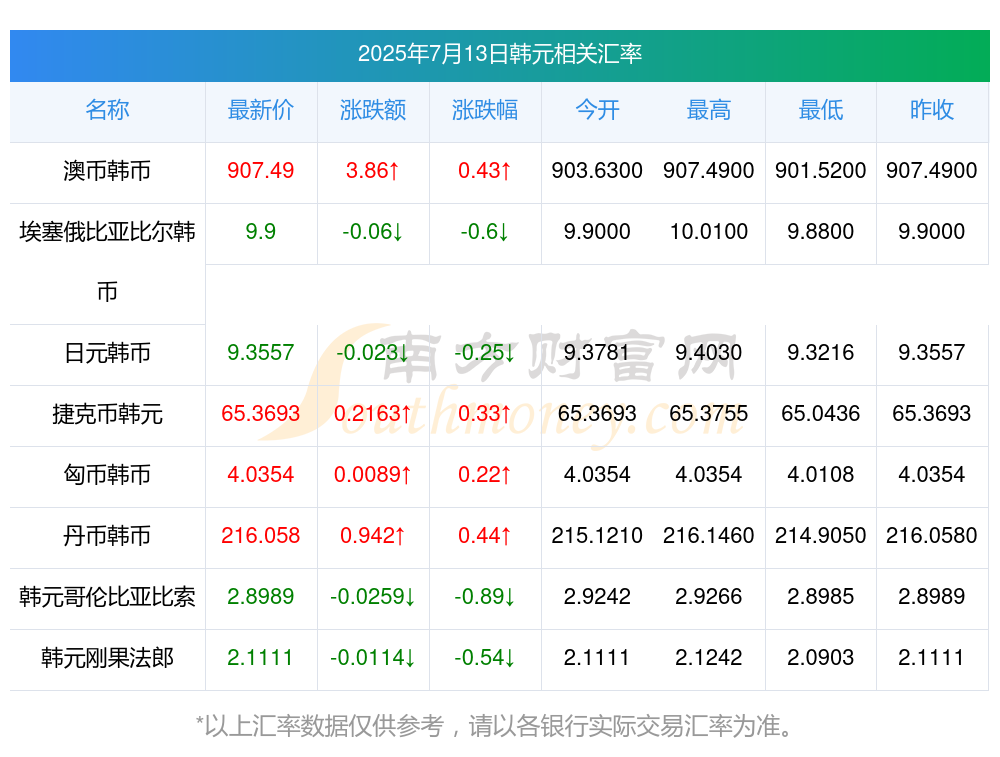Click the 韩元哥伦比亚比索 row name

pyautogui.click(x=107, y=597)
